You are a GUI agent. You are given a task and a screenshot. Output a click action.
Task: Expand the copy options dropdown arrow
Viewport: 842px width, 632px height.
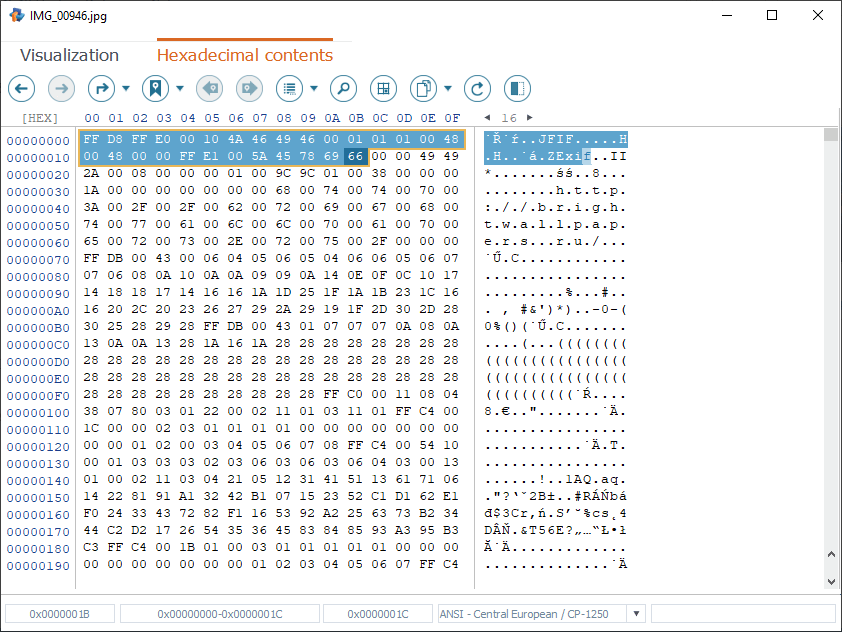point(448,88)
